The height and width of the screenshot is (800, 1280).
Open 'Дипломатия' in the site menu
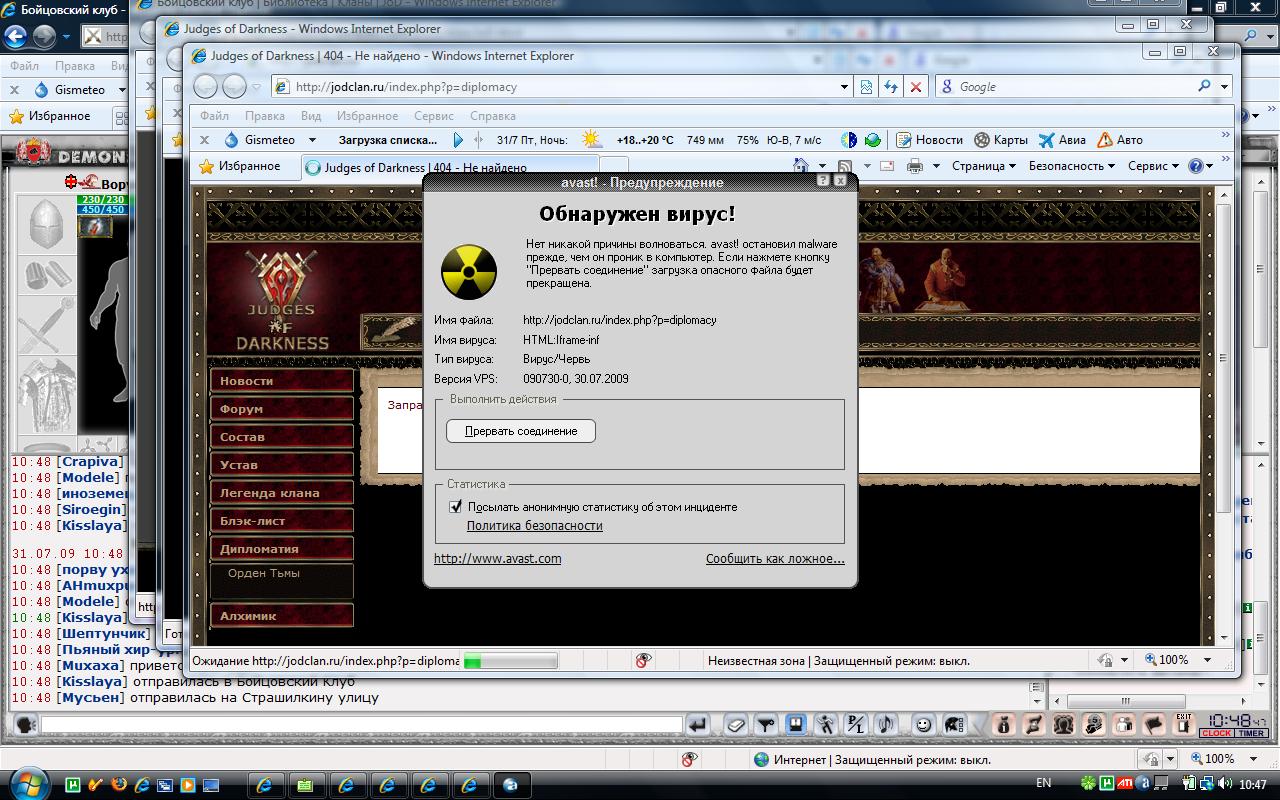tap(282, 549)
